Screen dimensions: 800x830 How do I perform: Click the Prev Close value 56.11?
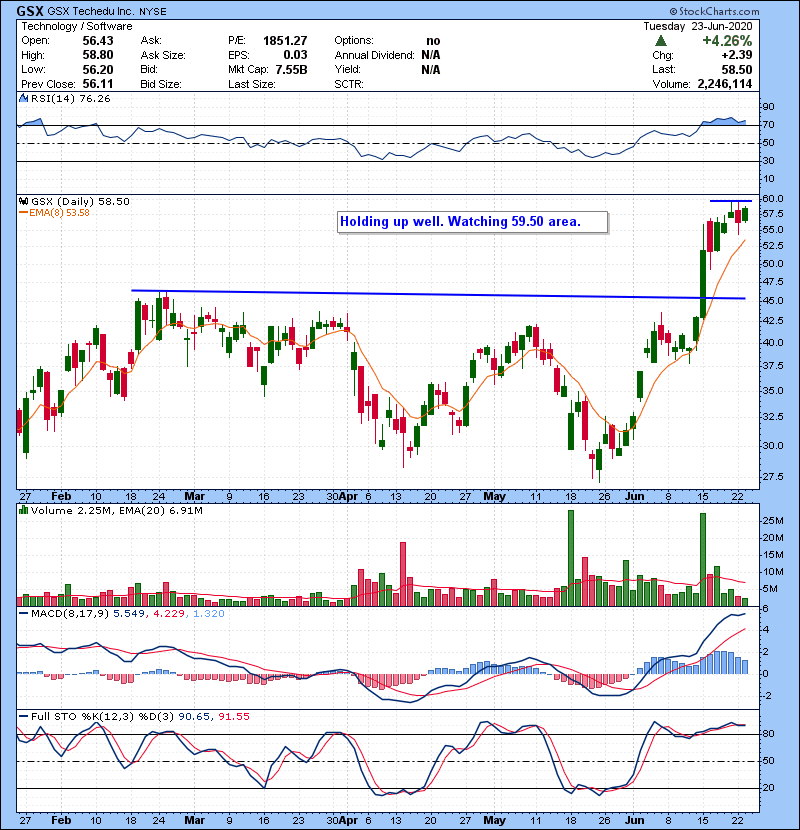pos(97,84)
